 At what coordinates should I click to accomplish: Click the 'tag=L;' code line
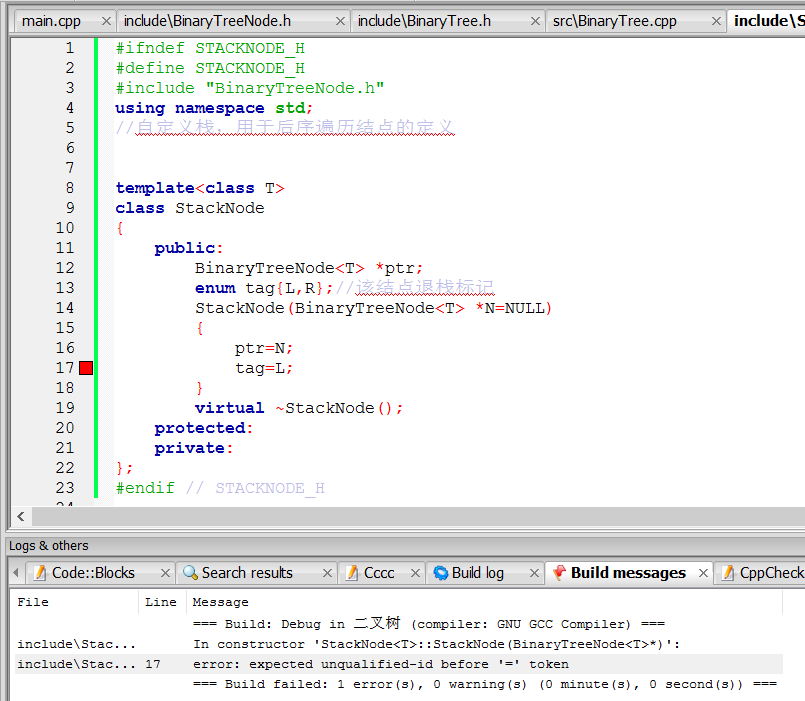(x=264, y=368)
